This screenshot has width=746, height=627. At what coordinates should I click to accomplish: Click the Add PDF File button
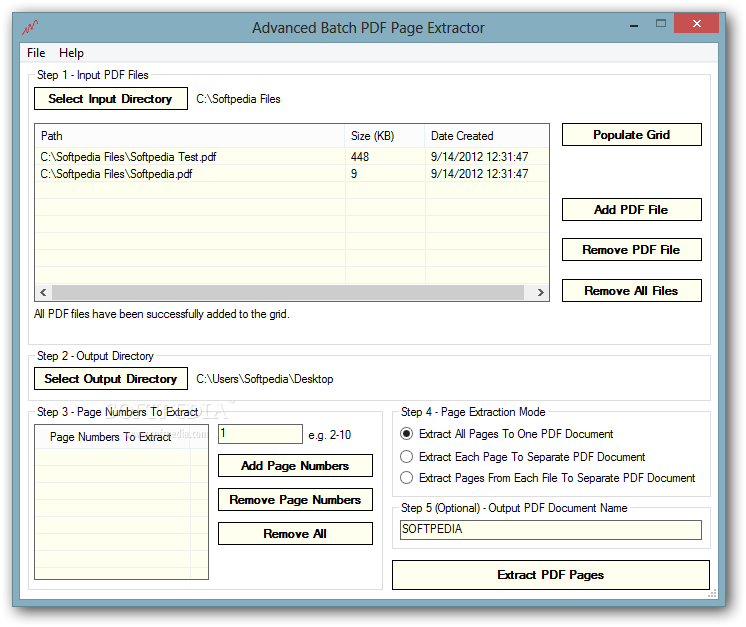click(631, 210)
